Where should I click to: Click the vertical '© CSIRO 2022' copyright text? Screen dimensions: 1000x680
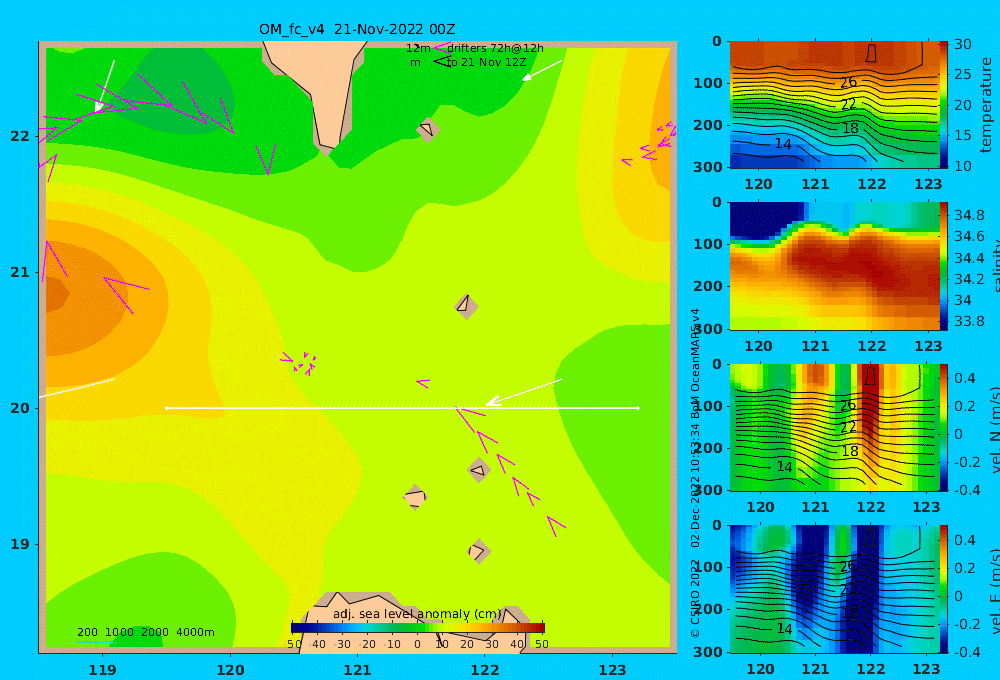coord(695,598)
